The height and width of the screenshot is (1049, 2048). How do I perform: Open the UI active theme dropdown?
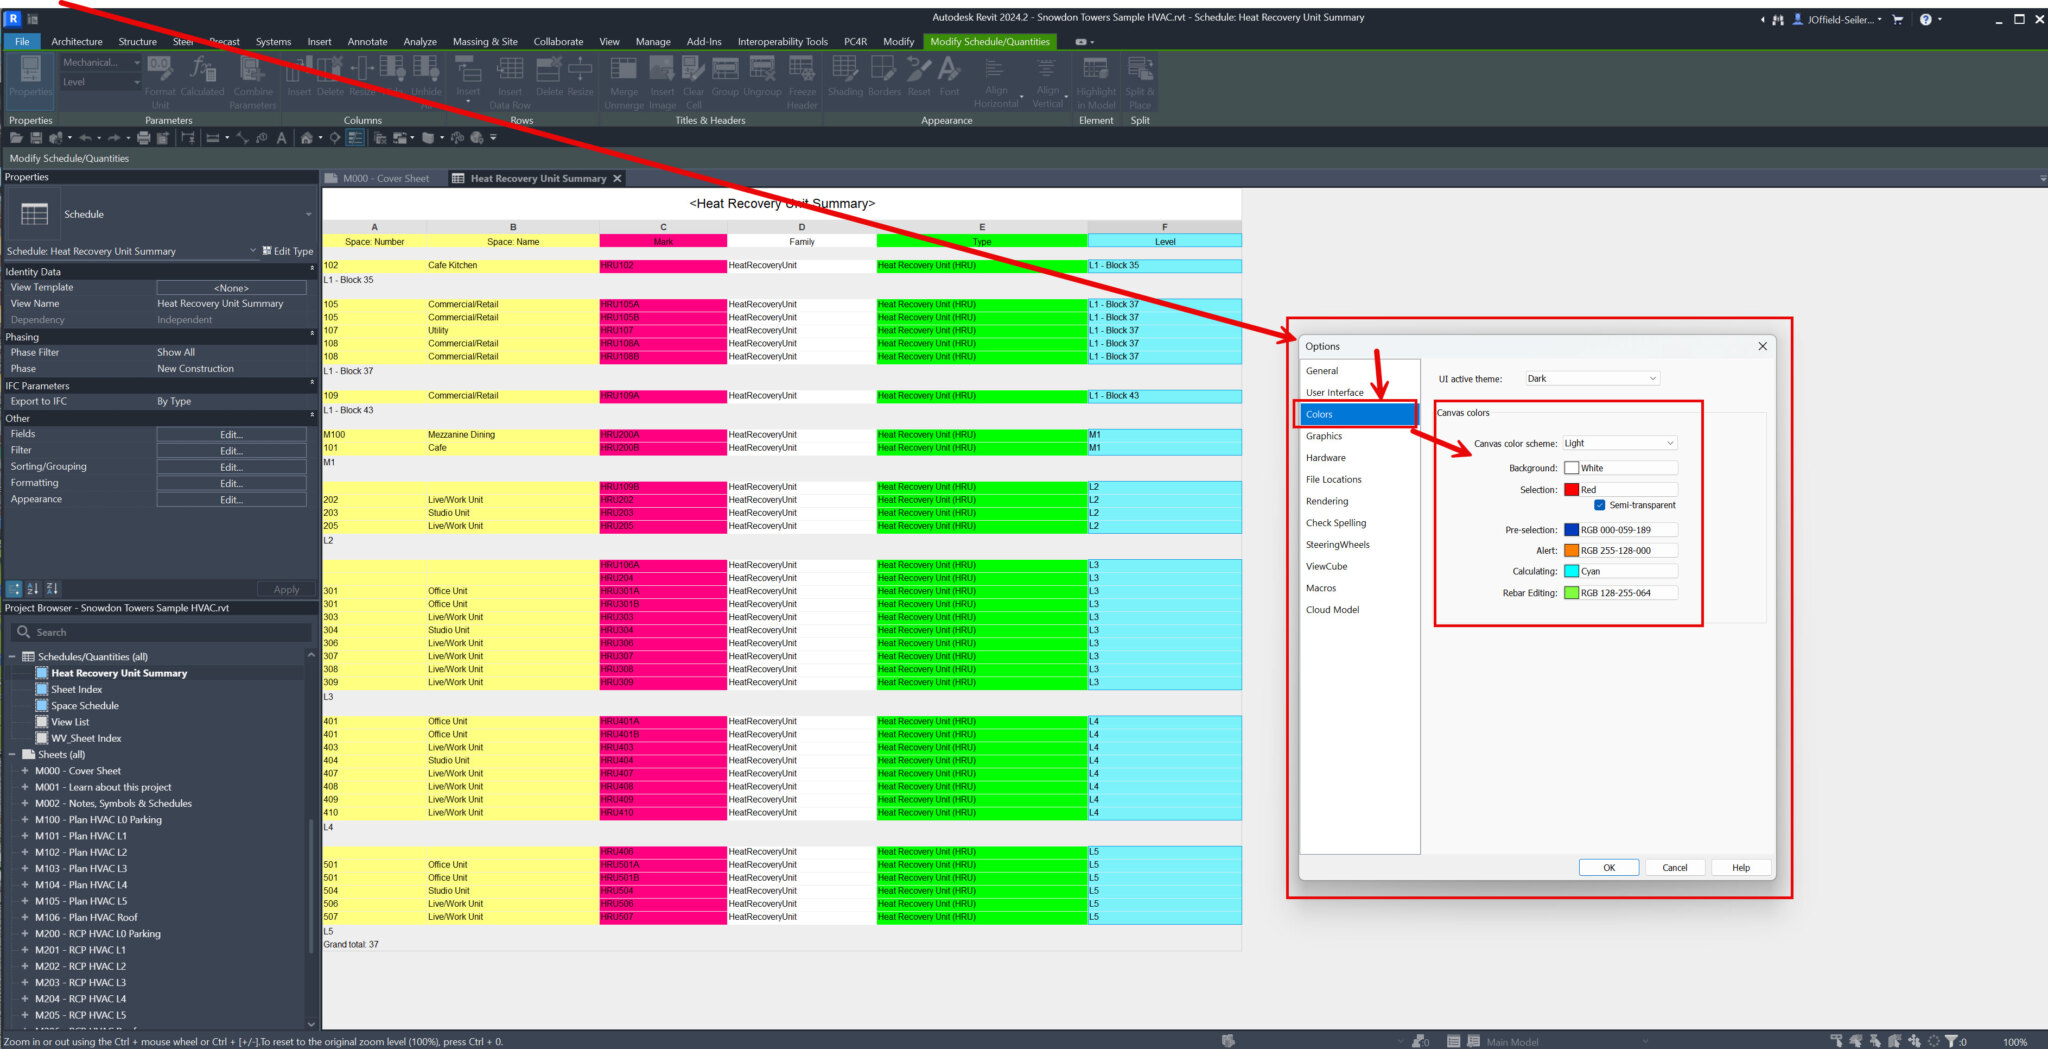(1592, 378)
